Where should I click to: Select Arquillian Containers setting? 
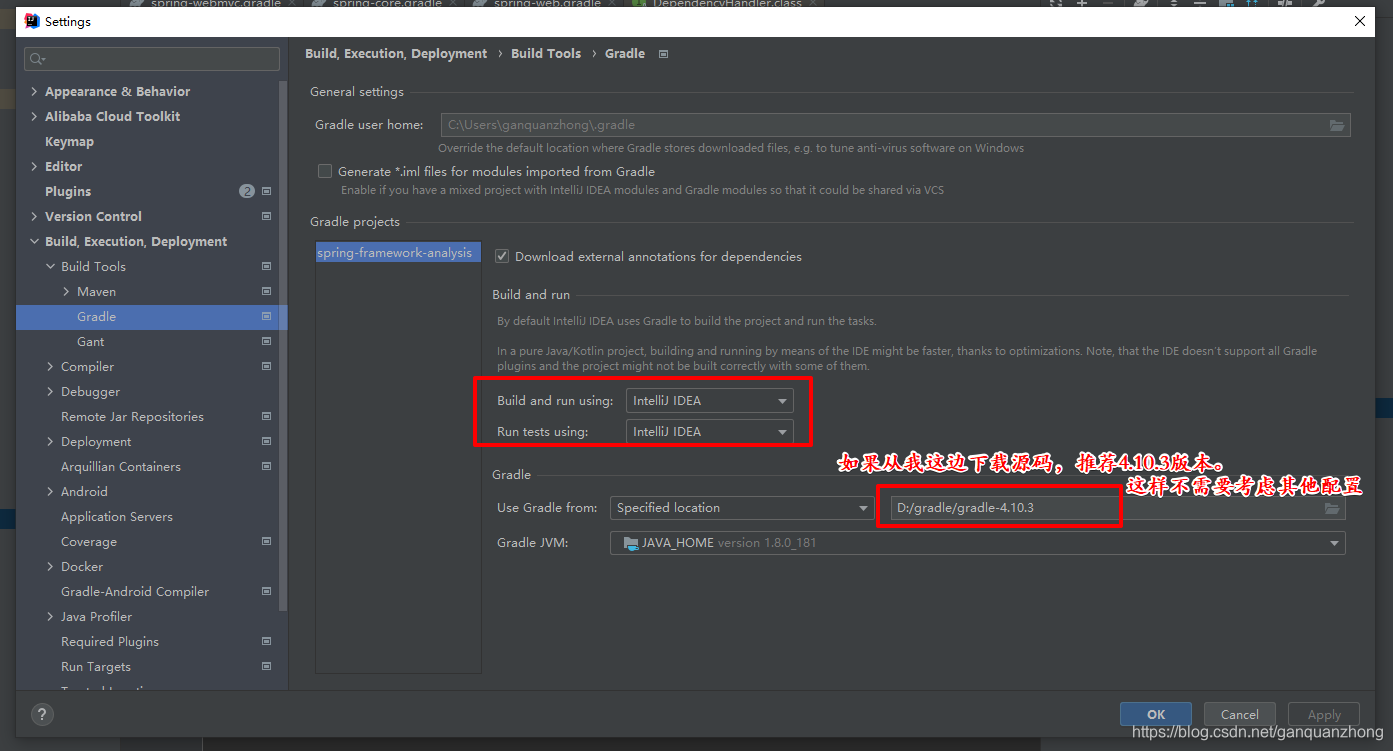pos(121,466)
